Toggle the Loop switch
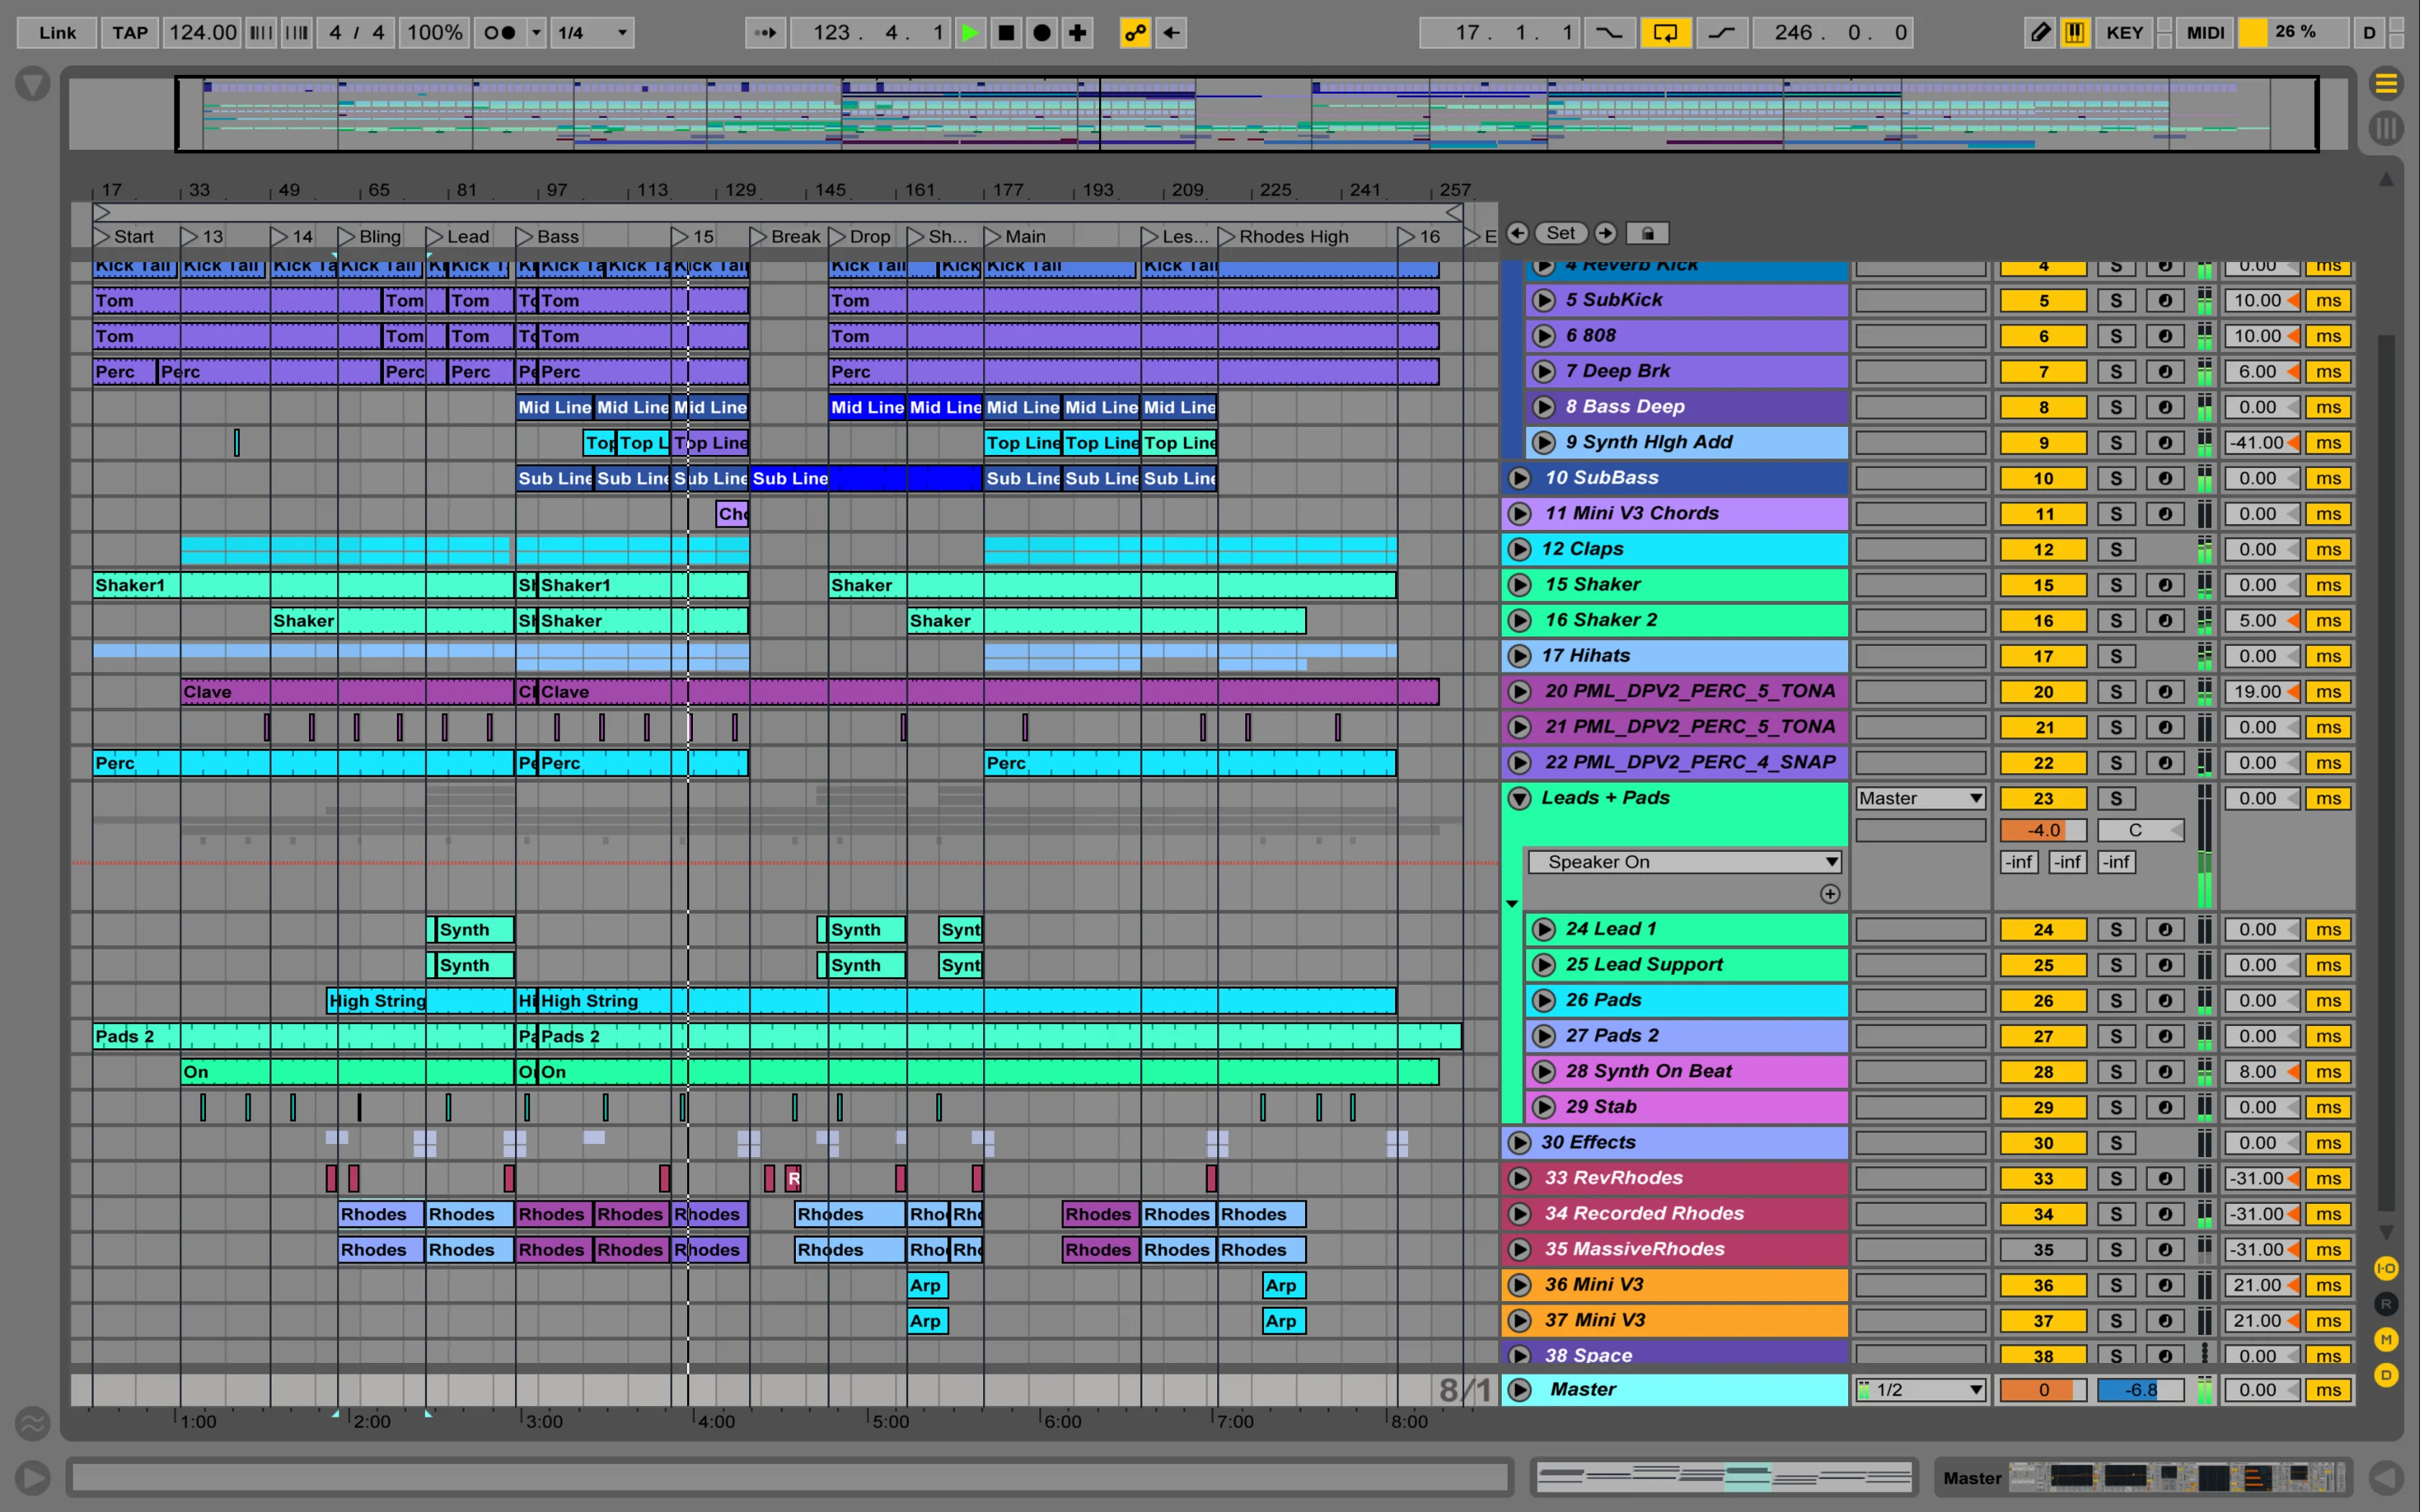The width and height of the screenshot is (2420, 1512). tap(1665, 33)
